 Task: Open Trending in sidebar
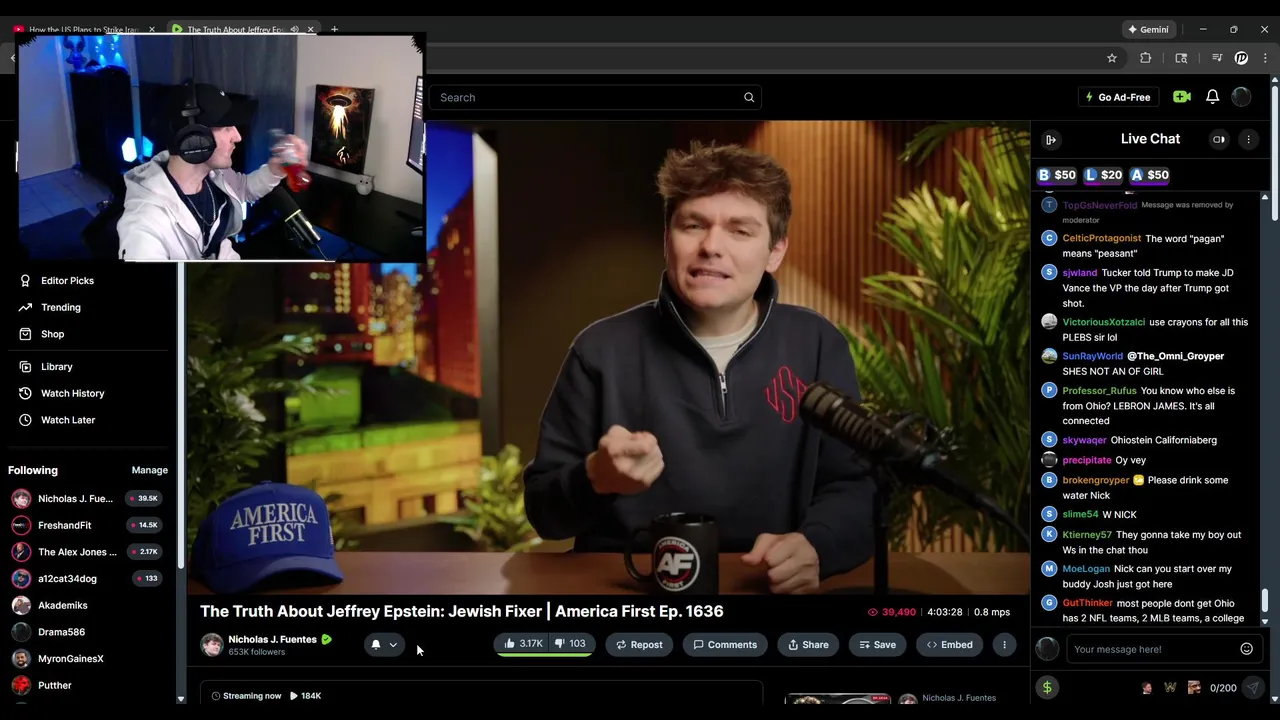click(x=60, y=308)
